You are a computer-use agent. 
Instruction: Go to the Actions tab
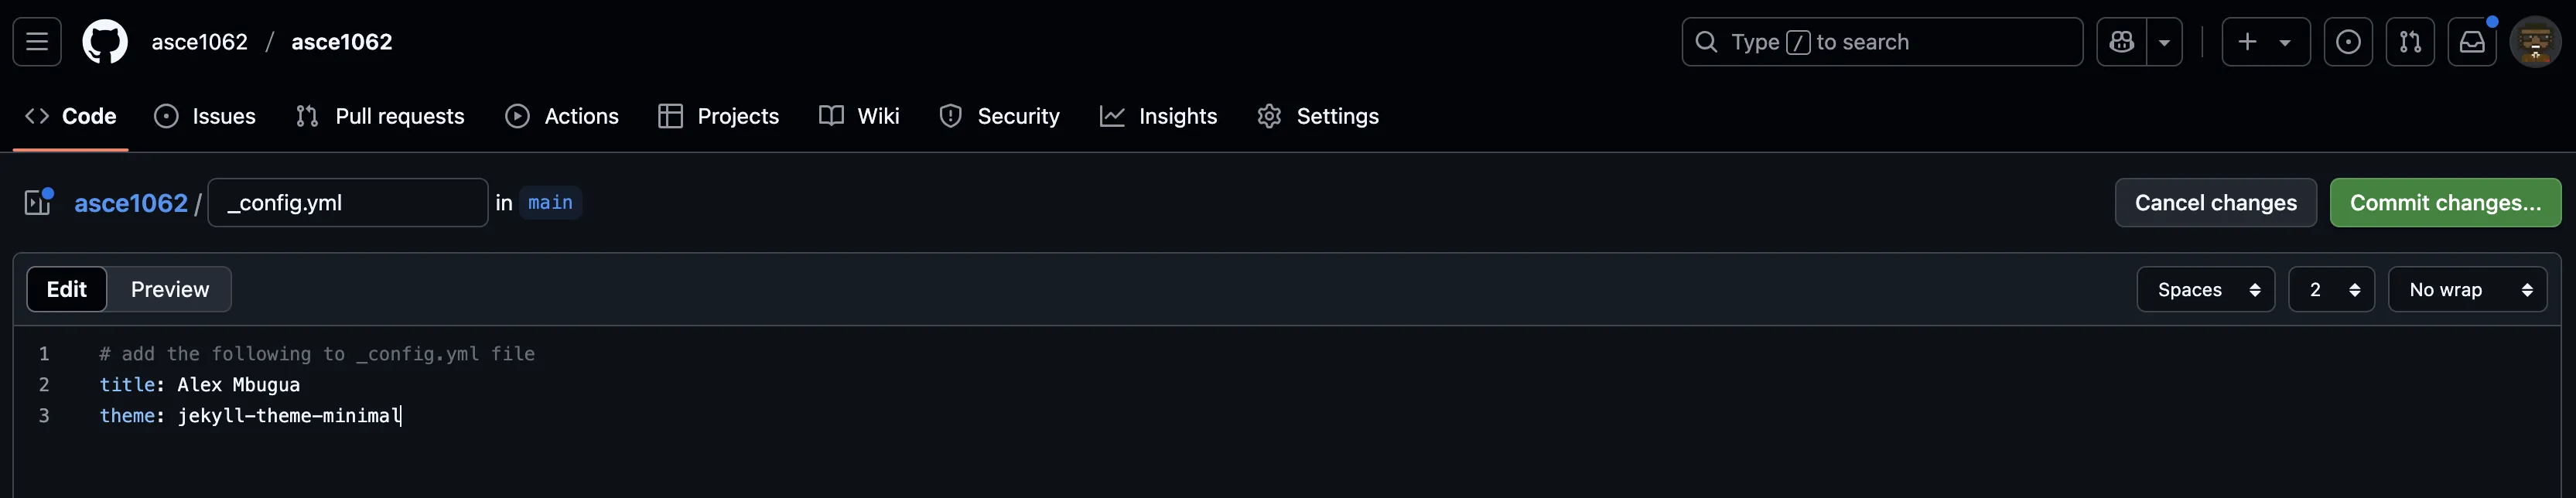tap(562, 116)
